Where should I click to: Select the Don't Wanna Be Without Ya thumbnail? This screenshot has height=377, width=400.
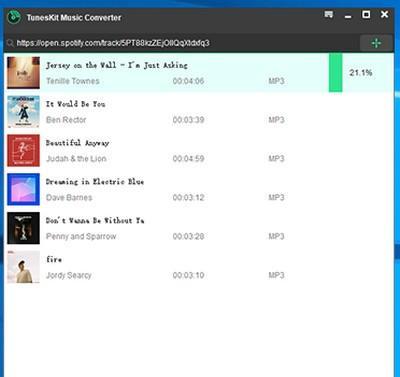(23, 228)
